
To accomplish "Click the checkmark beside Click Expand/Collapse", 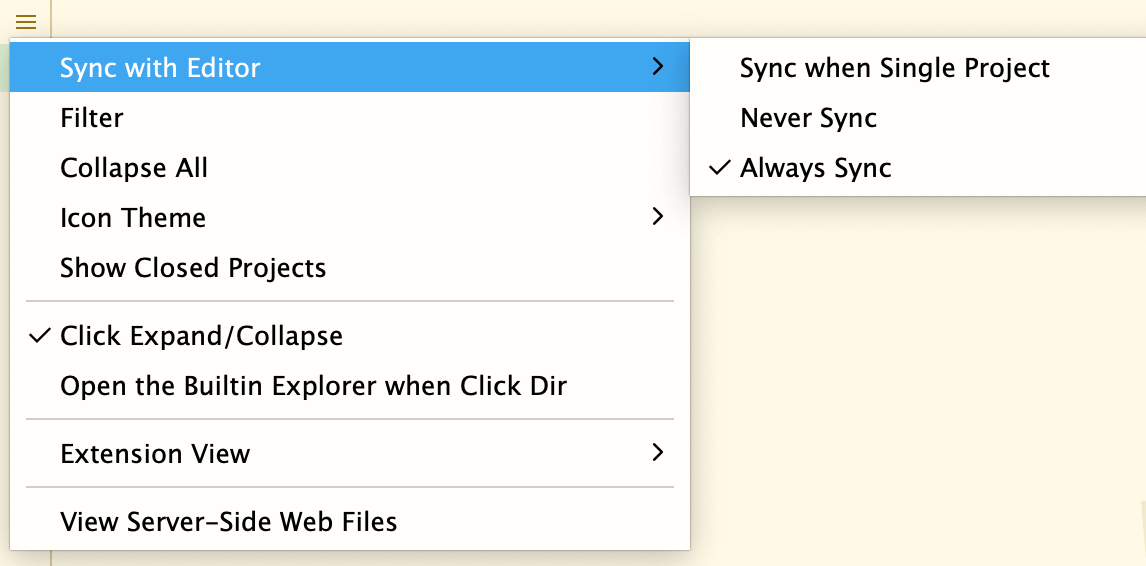I will (x=39, y=336).
